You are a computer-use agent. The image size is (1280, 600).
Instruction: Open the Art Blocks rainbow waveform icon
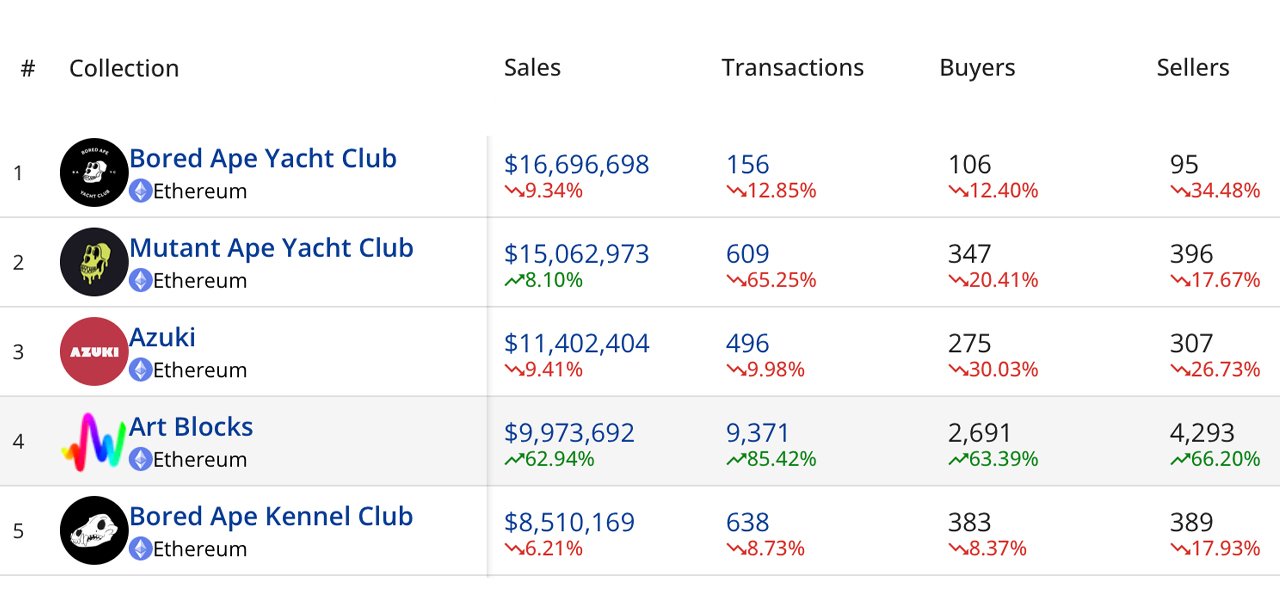point(93,441)
